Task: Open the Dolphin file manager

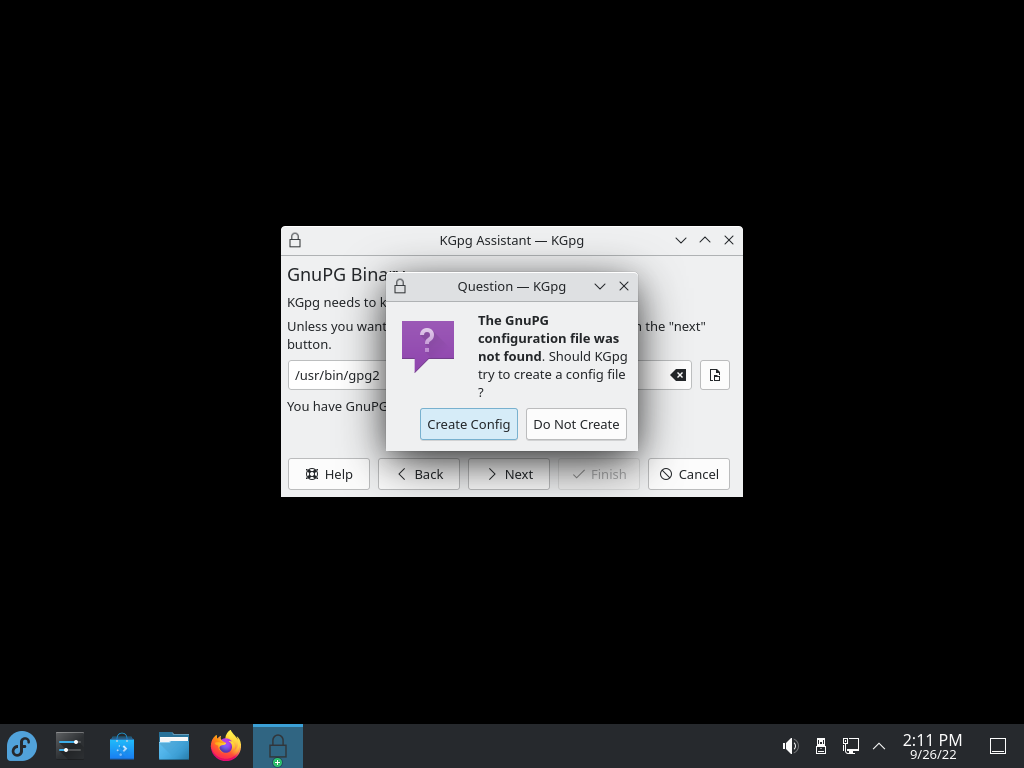Action: [174, 746]
